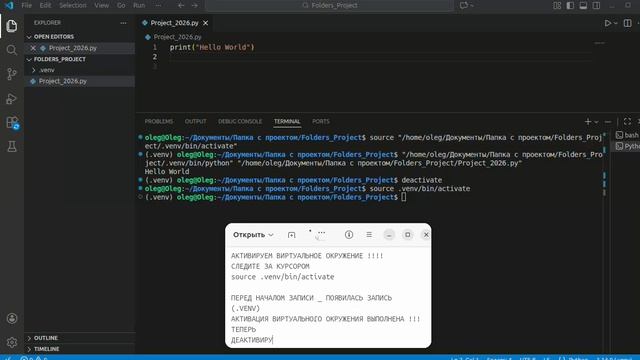Open the Открыть dropdown in text editor
640x360 pixels.
(253, 235)
